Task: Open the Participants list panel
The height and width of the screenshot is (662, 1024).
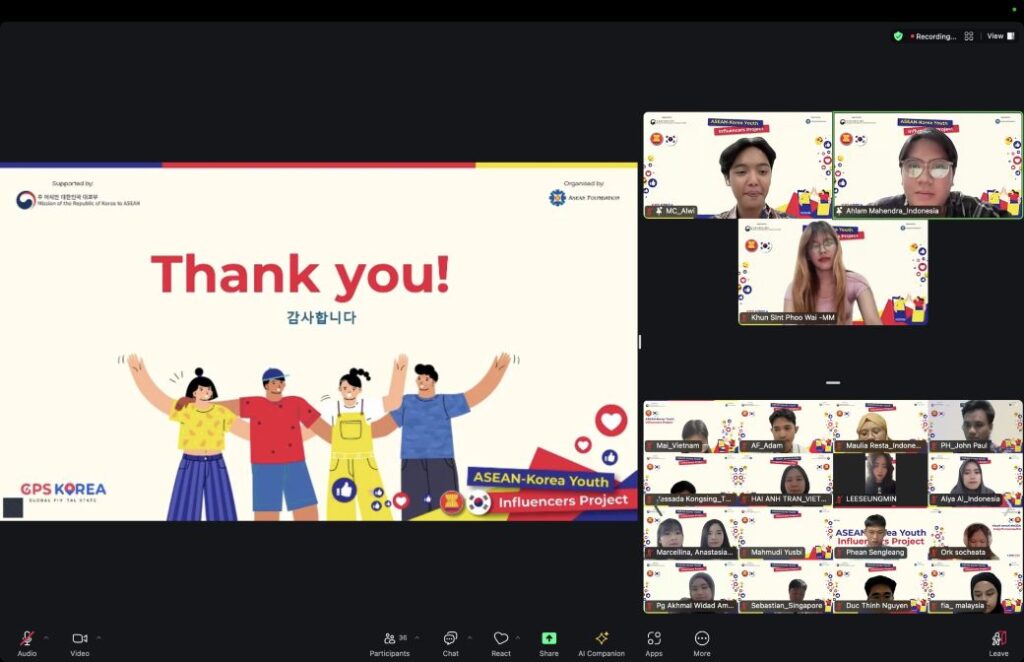Action: [x=389, y=640]
